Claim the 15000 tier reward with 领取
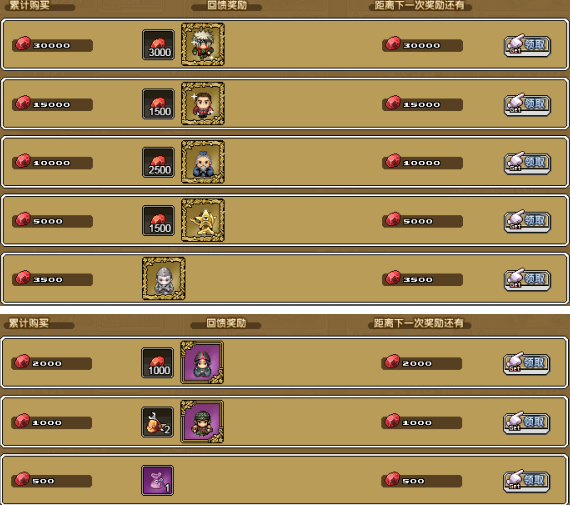The width and height of the screenshot is (570, 505). click(527, 104)
